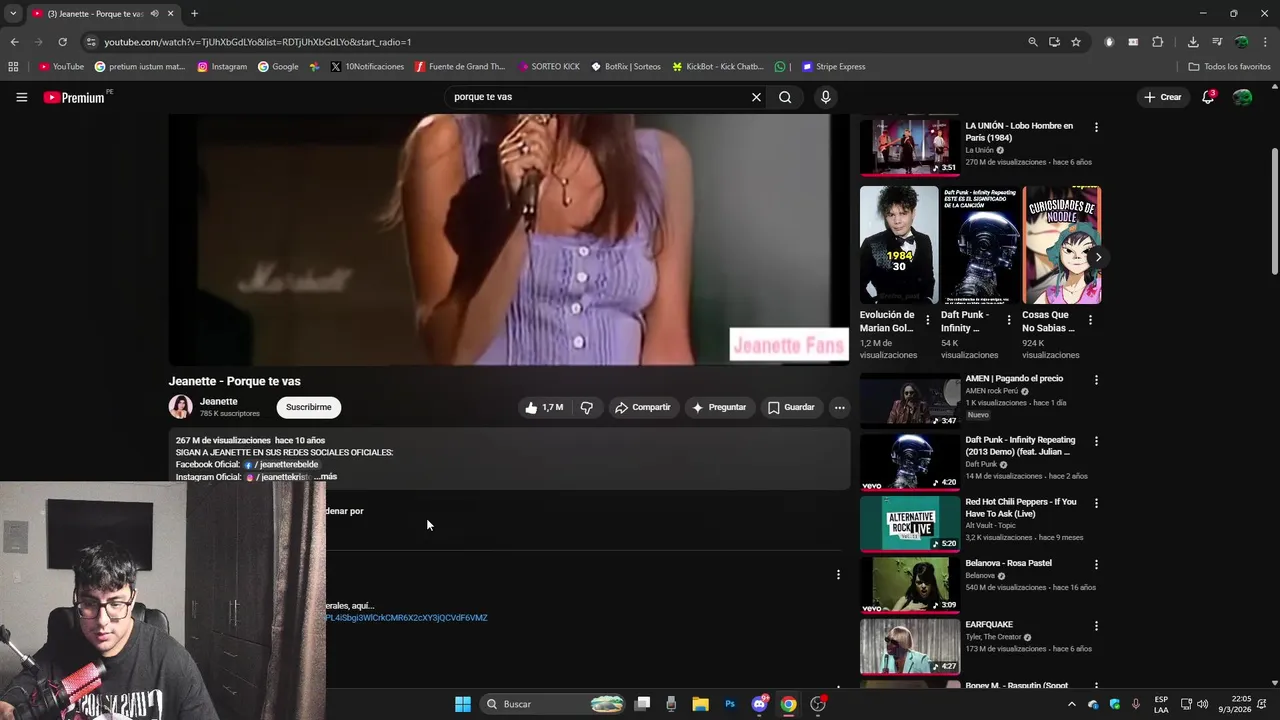Open the EARFQUAKE video thumbnail
The width and height of the screenshot is (1280, 720).
point(910,646)
